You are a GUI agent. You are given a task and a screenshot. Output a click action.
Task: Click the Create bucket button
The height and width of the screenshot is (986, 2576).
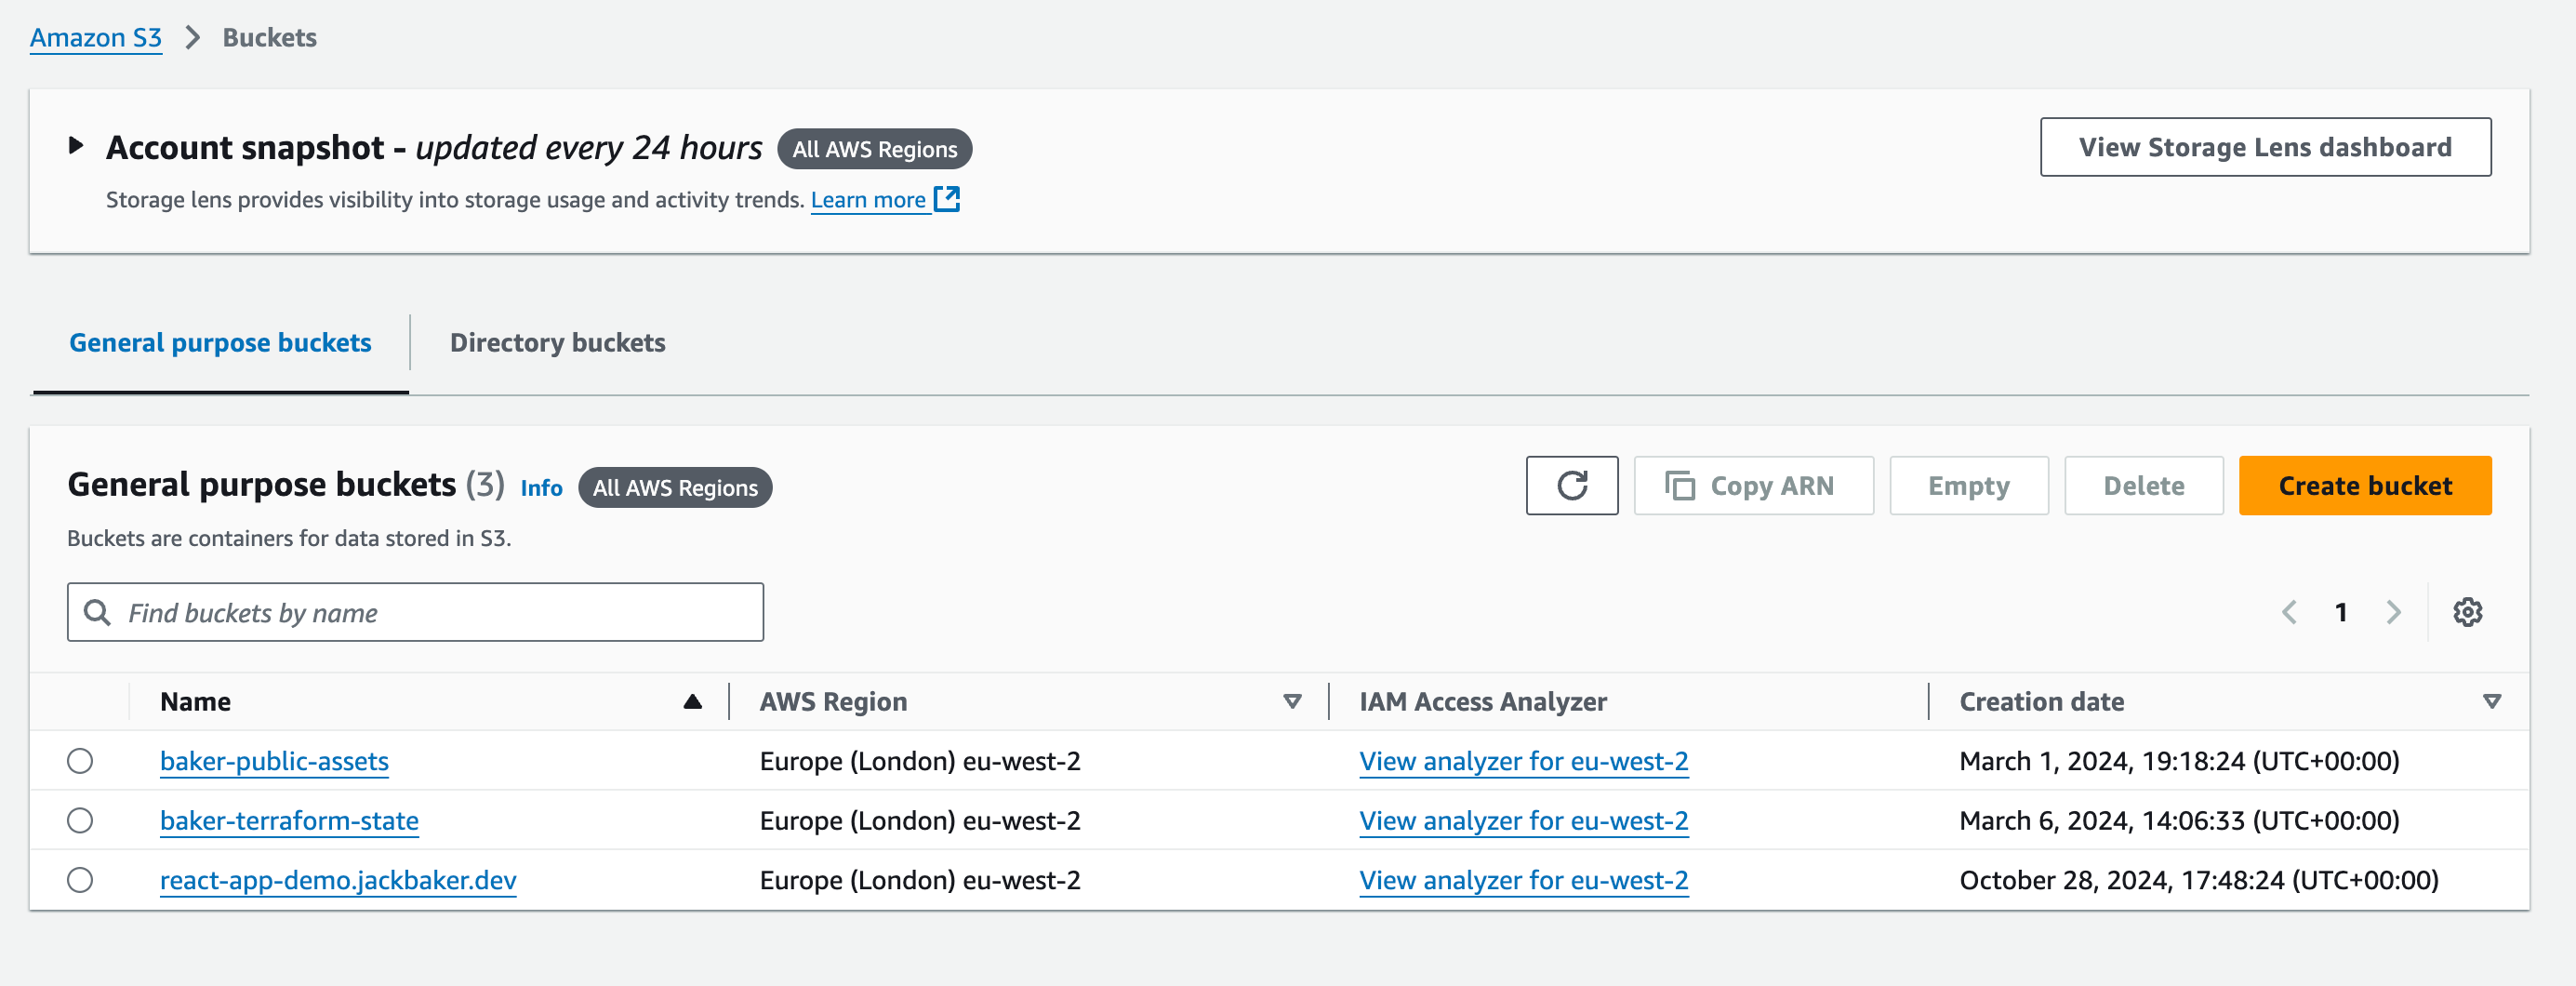(x=2364, y=486)
